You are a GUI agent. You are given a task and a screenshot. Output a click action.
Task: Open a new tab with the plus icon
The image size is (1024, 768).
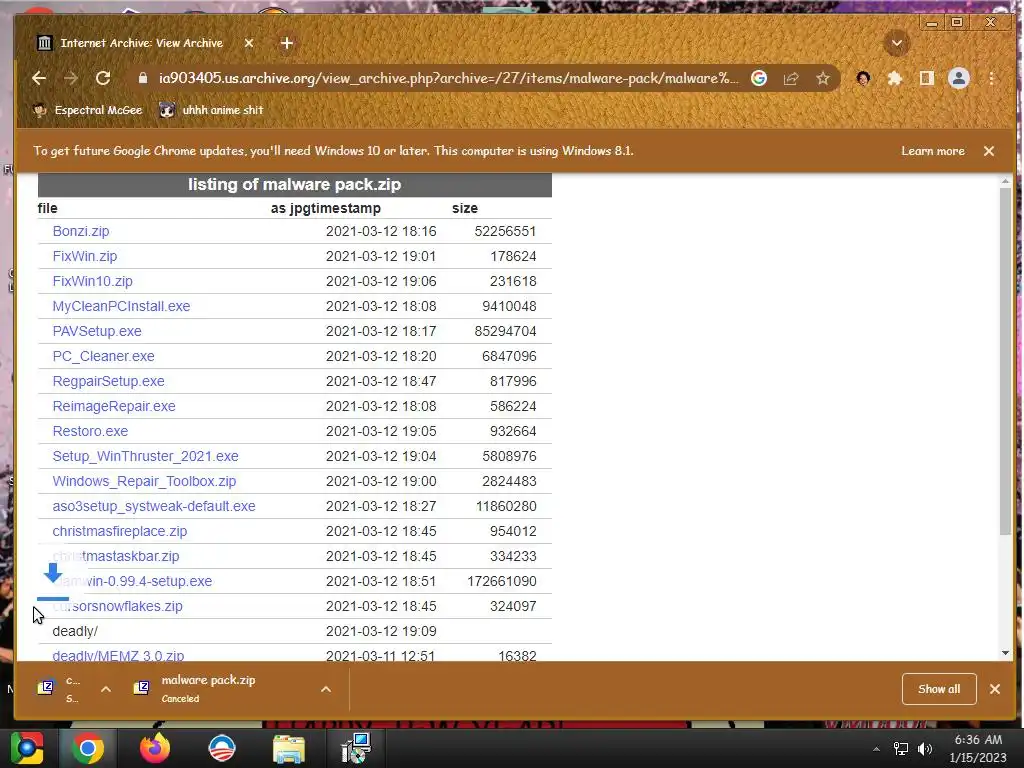(x=287, y=43)
